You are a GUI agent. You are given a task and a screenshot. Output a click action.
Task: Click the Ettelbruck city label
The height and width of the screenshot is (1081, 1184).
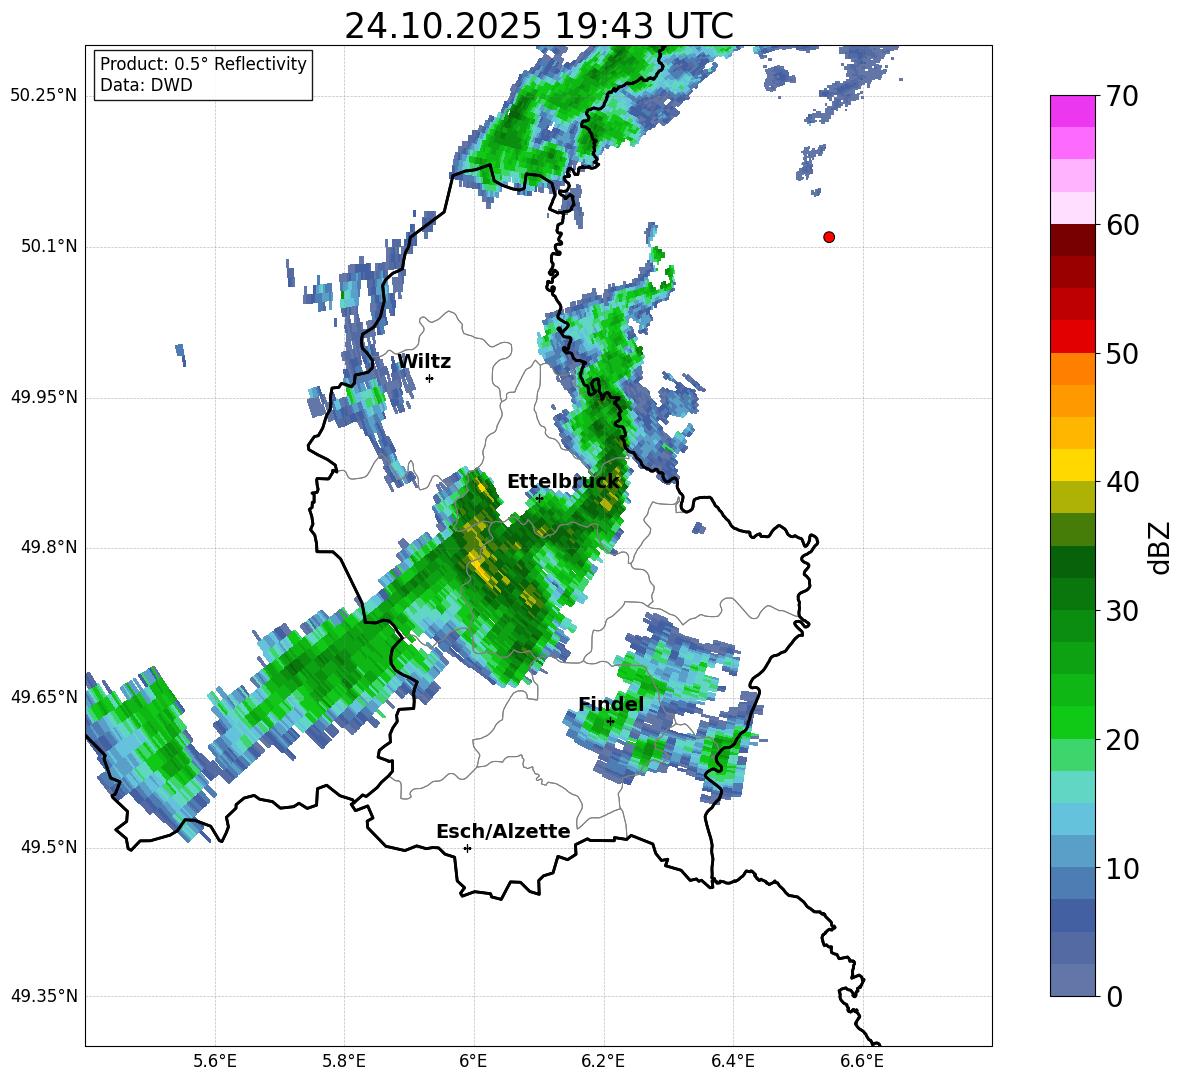coord(563,482)
